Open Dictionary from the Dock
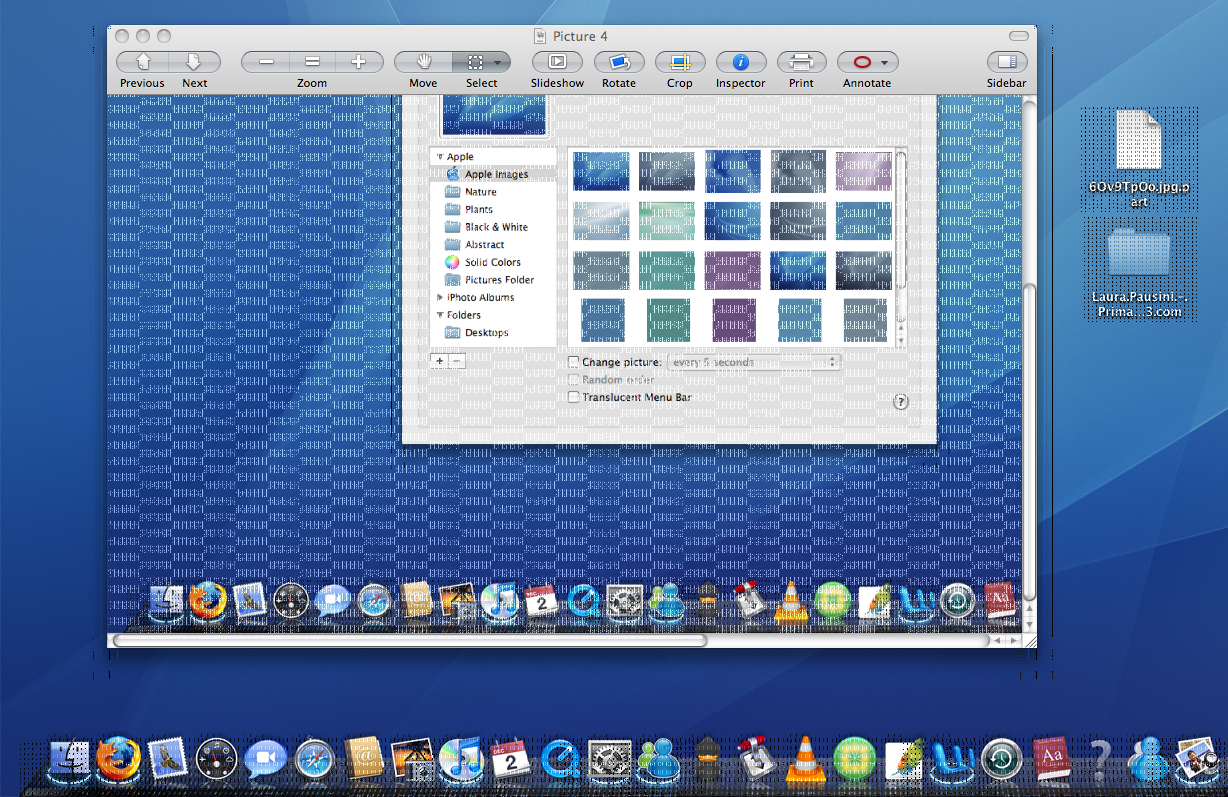The image size is (1228, 797). [1050, 760]
